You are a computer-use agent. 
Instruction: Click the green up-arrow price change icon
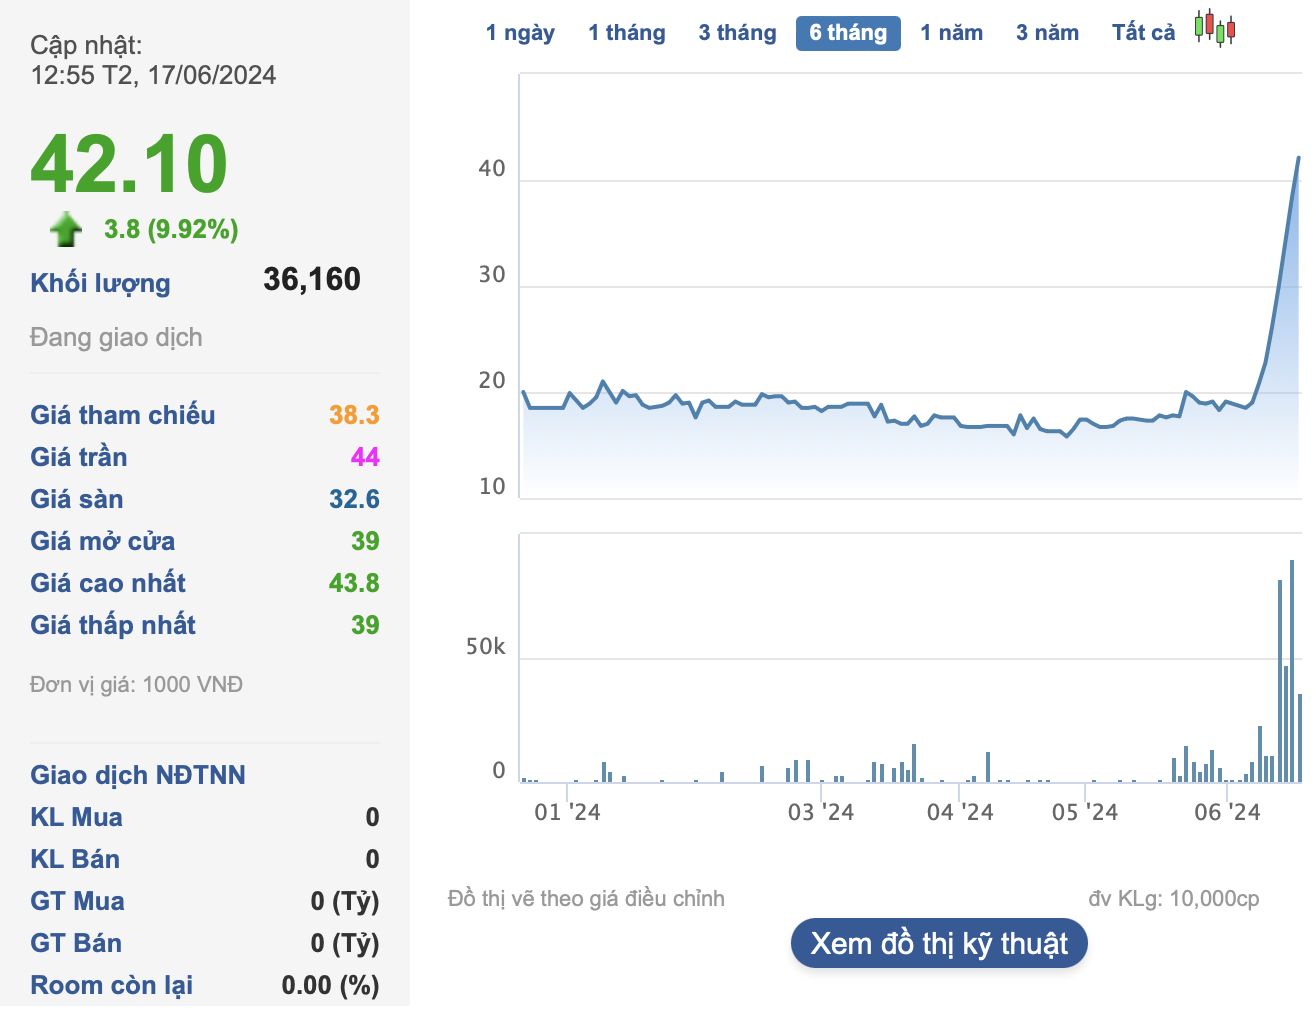click(66, 229)
